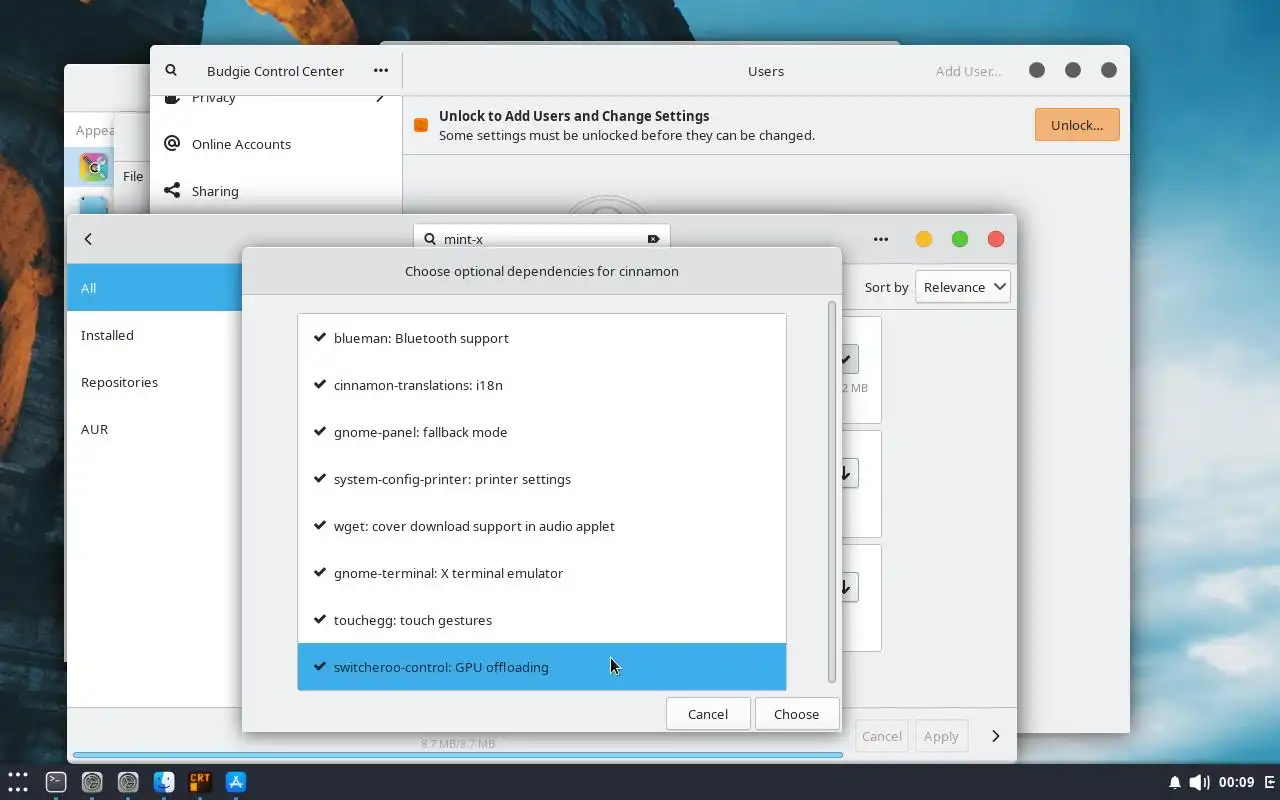Screen dimensions: 1280x800
Task: Open the CRT terminal app in the taskbar
Action: 200,782
